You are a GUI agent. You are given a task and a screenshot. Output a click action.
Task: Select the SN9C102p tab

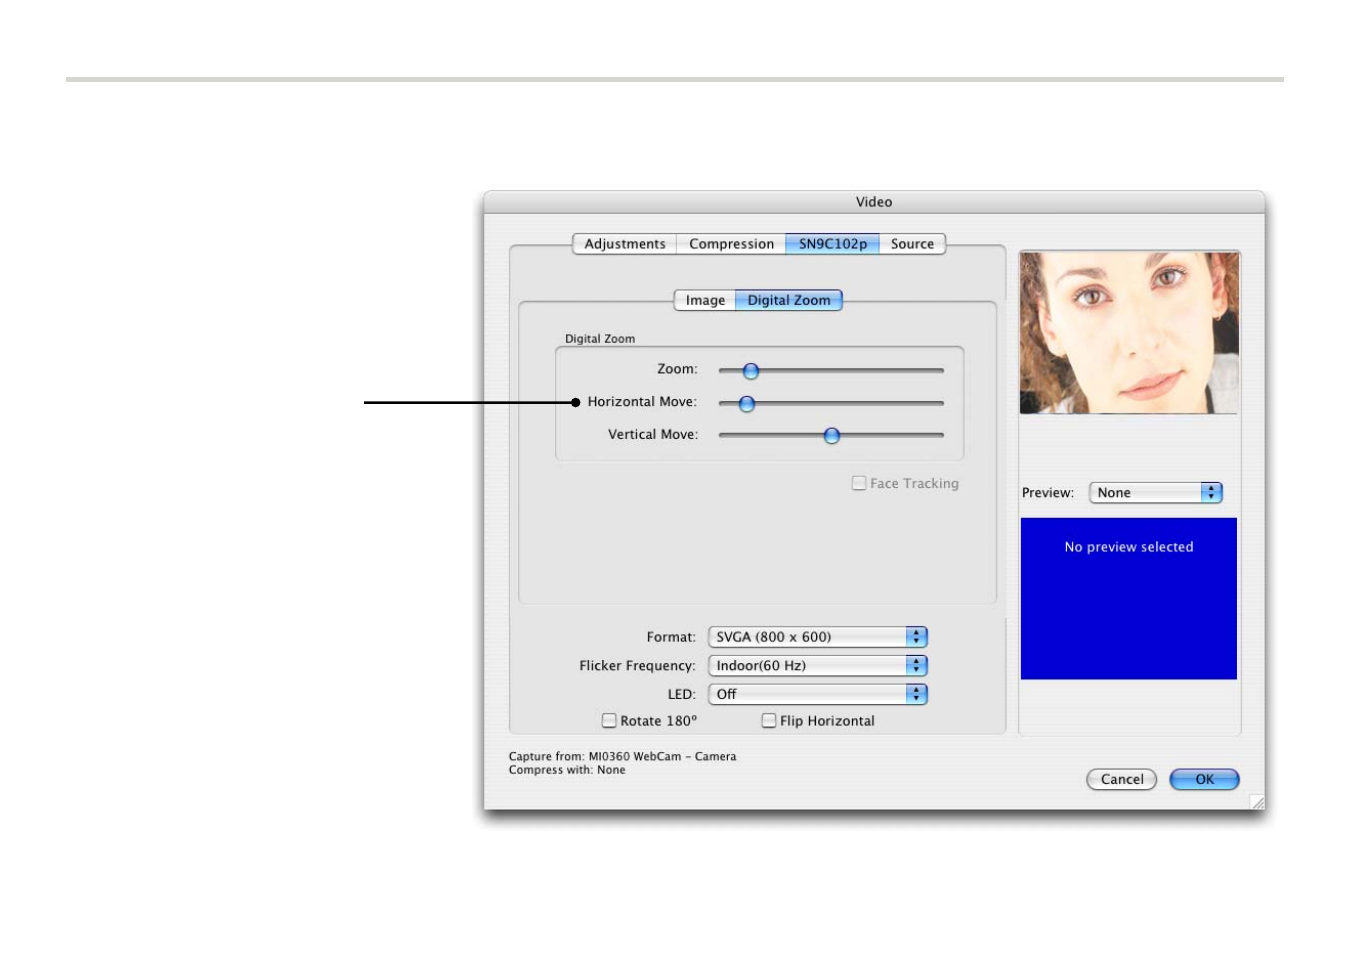pos(832,244)
